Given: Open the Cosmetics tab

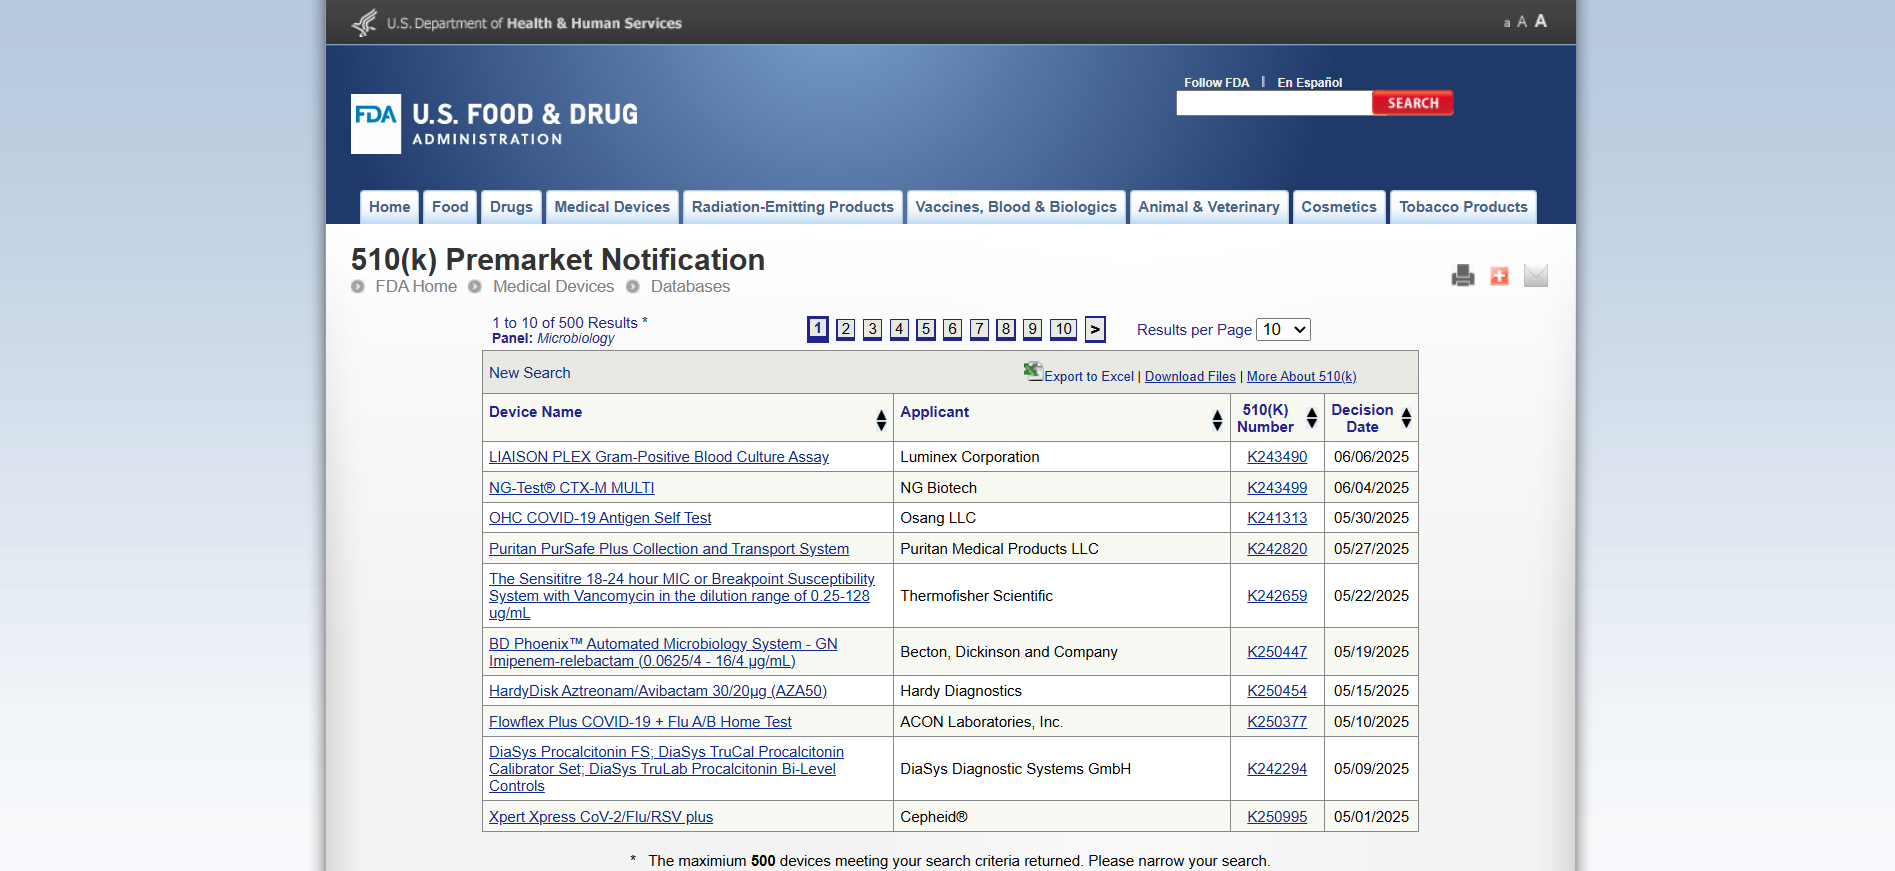Looking at the screenshot, I should [1339, 207].
